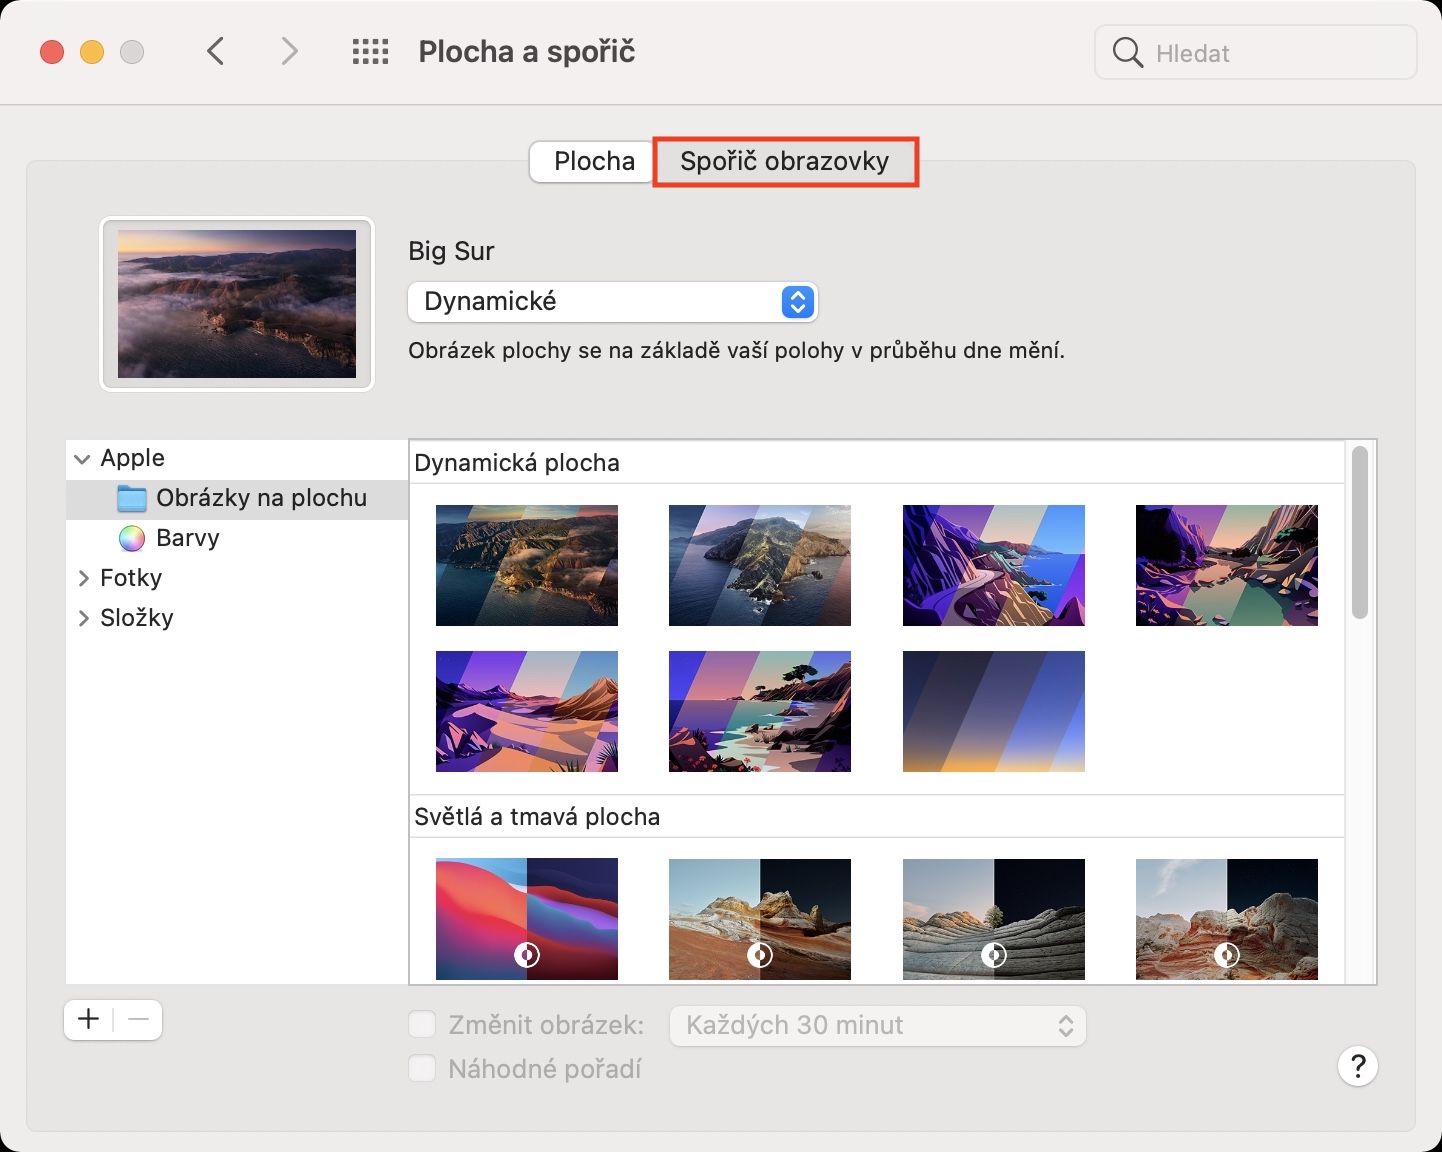1442x1152 pixels.
Task: Choose the red and blue abstract Big Sur wallpaper
Action: 527,919
